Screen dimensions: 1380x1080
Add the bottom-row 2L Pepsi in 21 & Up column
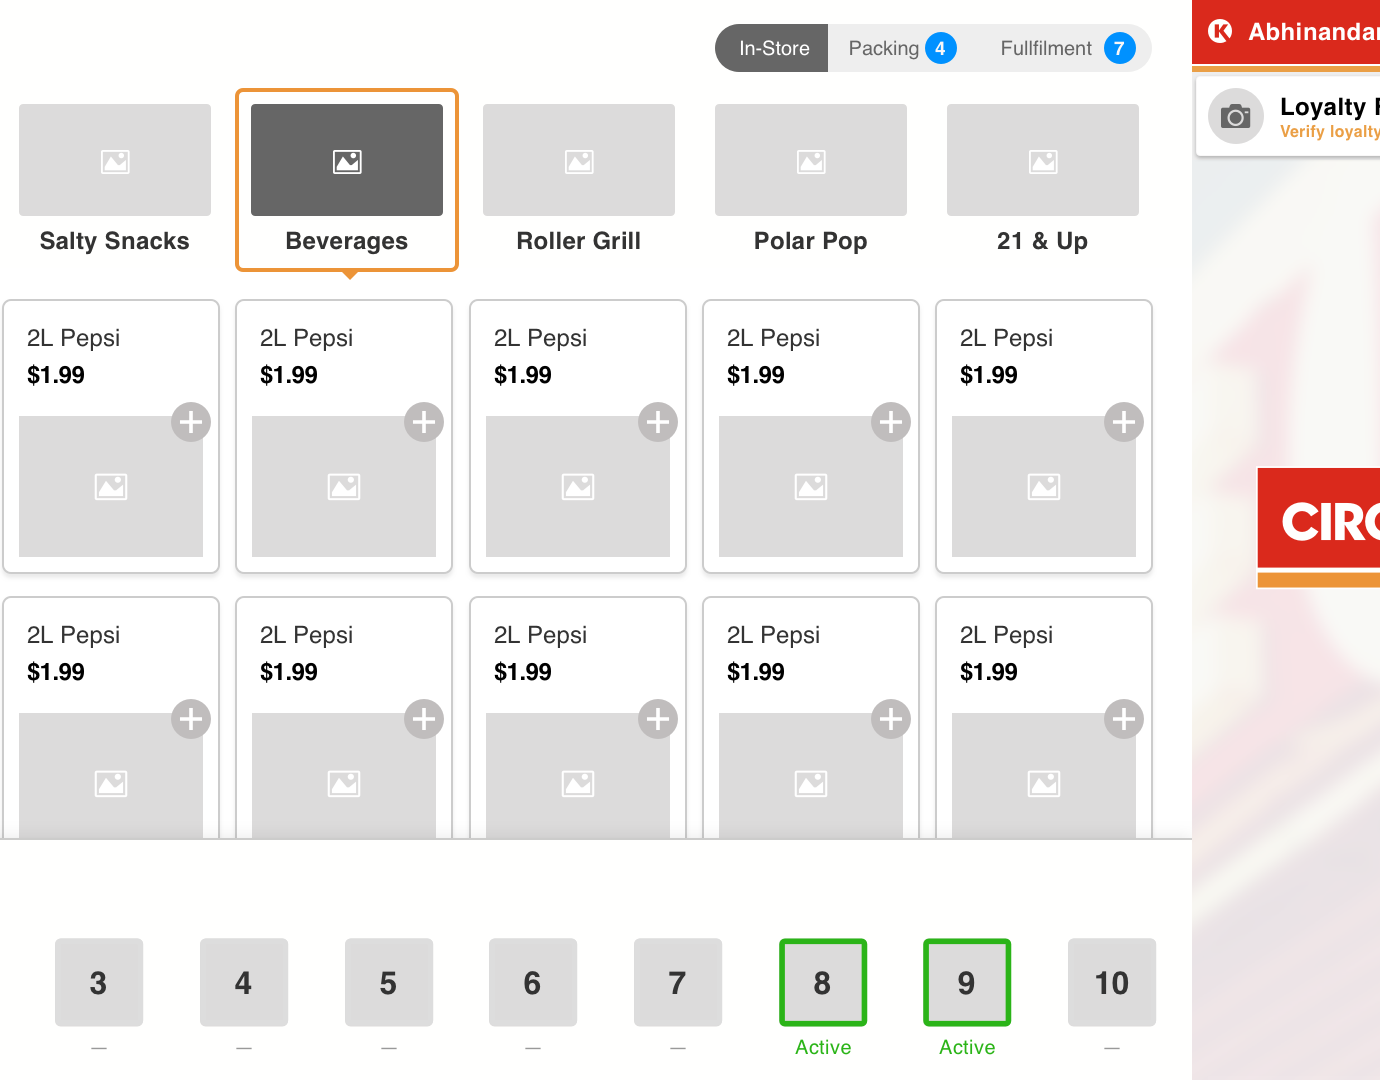coord(1124,719)
